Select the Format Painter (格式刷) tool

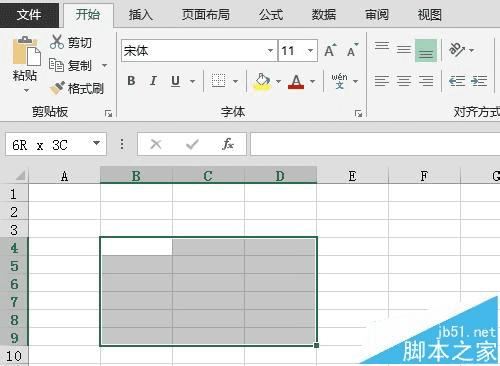click(76, 88)
